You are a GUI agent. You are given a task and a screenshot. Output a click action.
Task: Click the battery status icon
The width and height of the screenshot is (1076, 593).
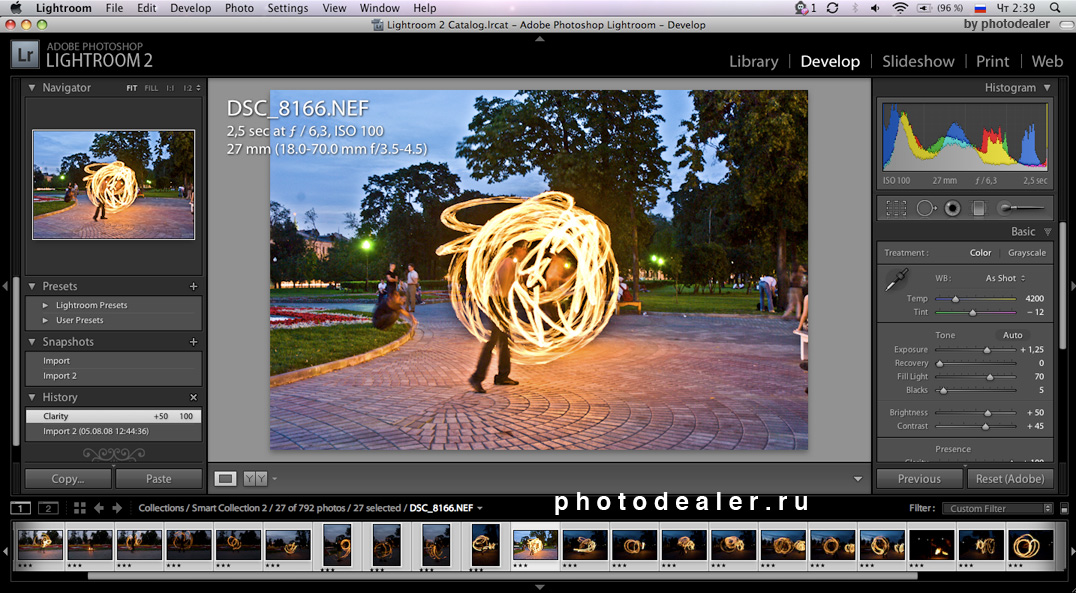point(924,8)
